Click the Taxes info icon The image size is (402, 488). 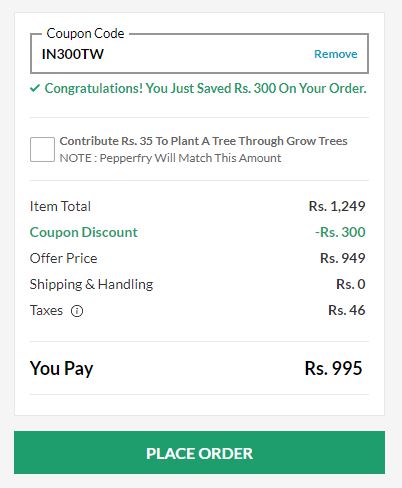point(77,311)
